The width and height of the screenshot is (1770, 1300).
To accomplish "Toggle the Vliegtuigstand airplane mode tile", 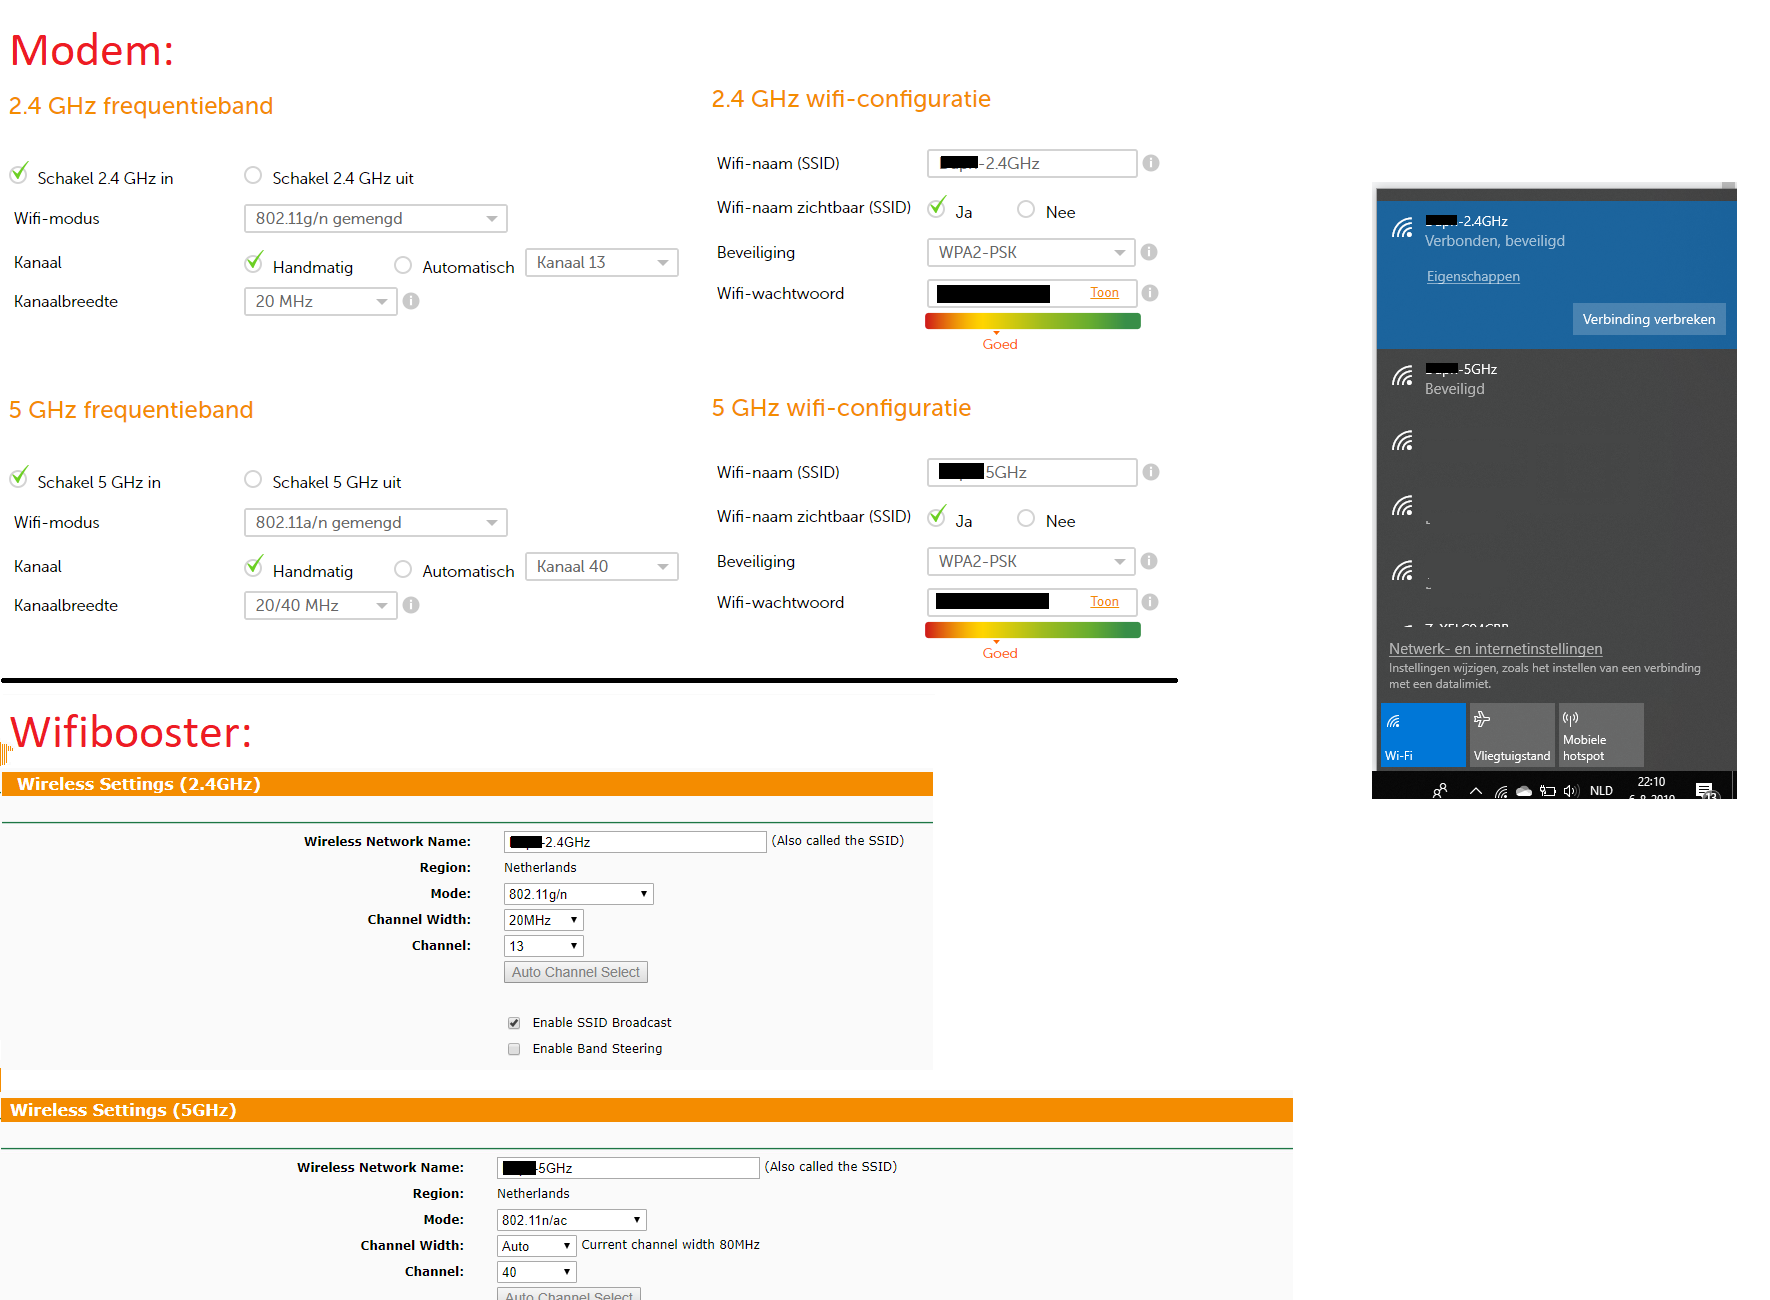I will 1511,735.
